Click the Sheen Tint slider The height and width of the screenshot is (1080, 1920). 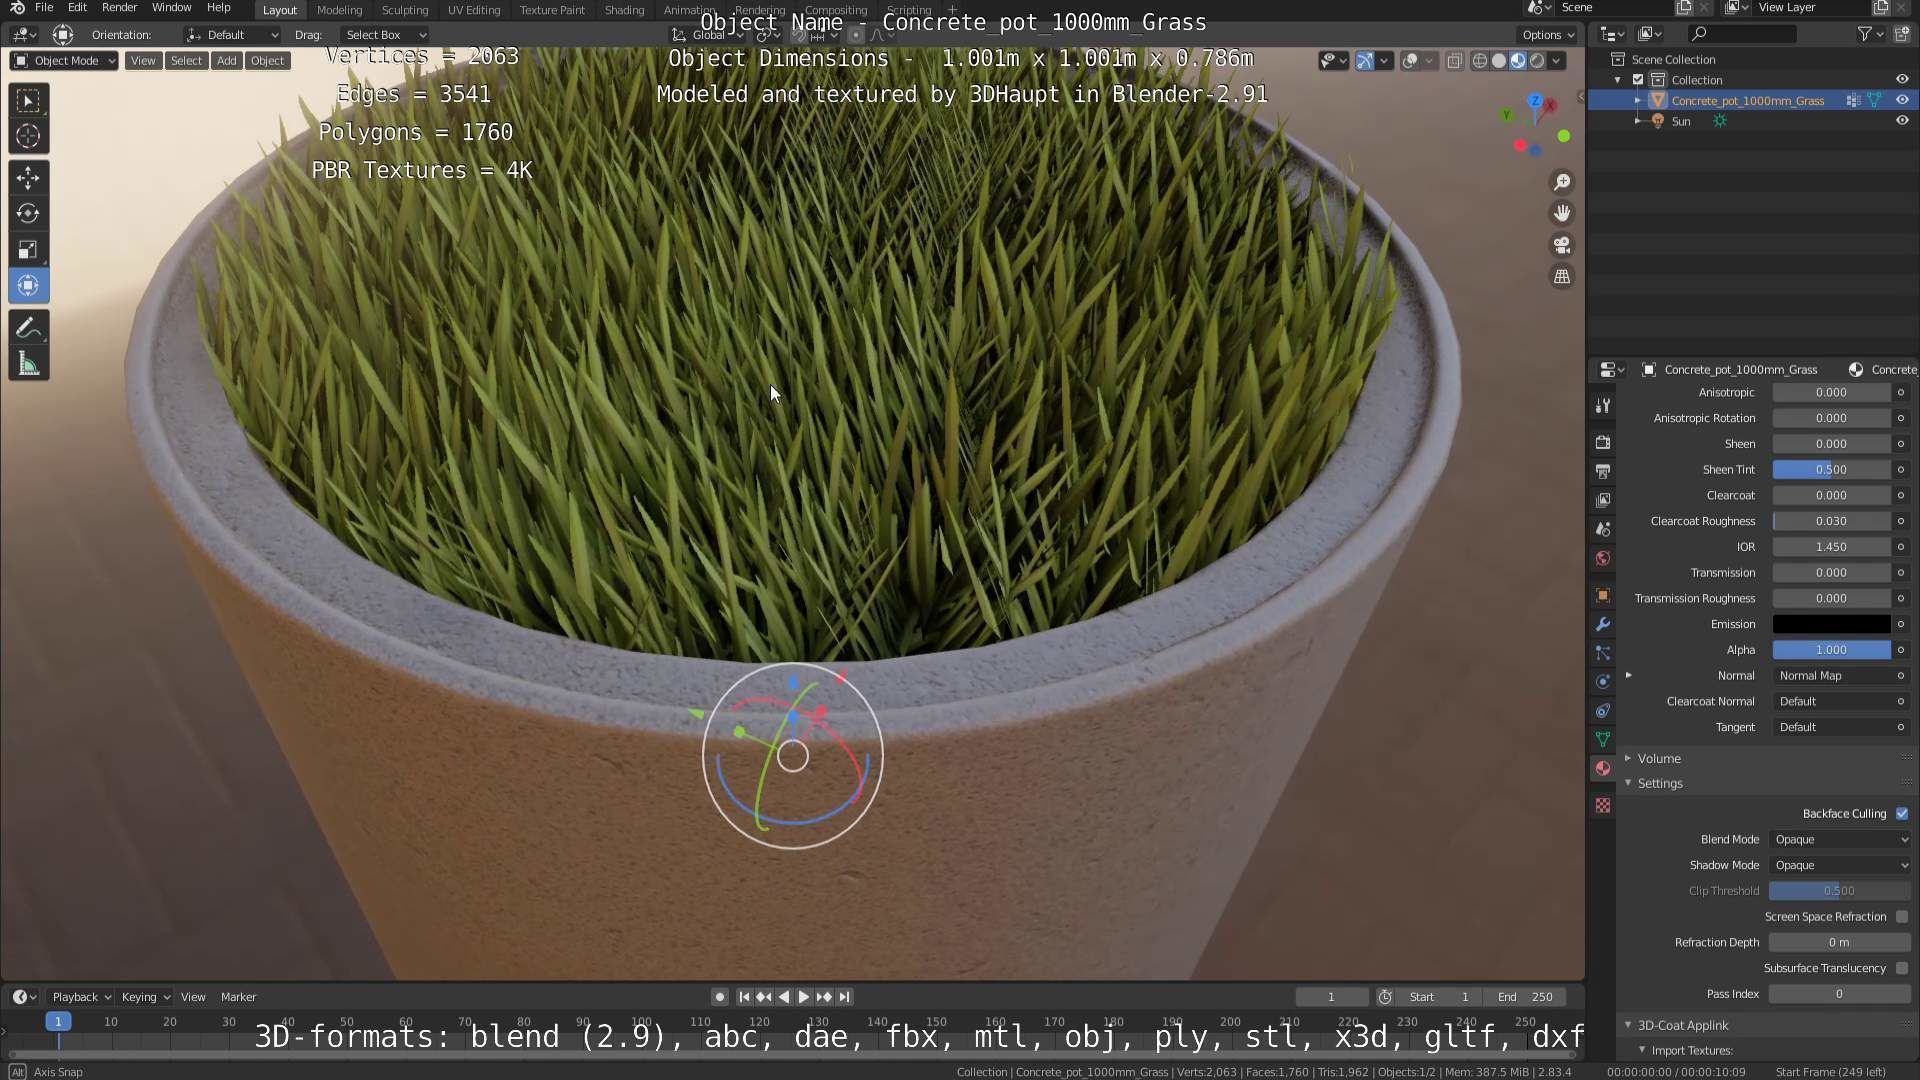(x=1831, y=470)
